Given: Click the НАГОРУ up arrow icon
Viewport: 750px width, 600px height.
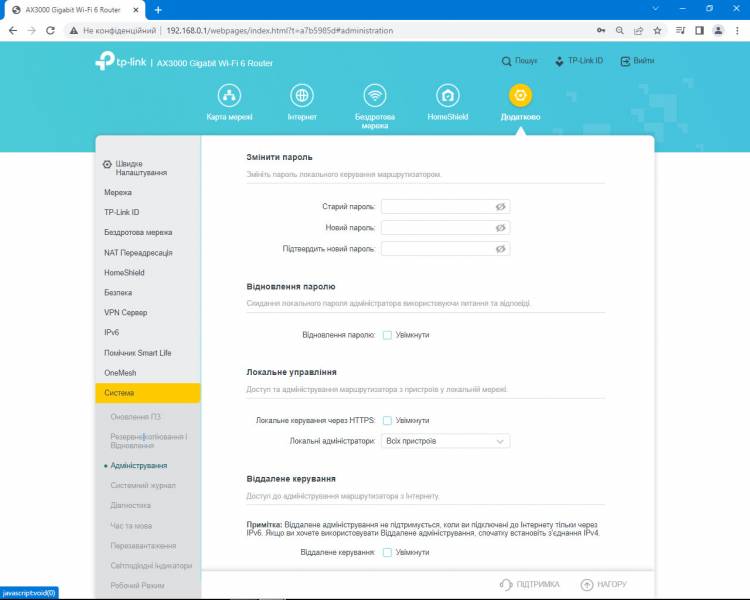Looking at the screenshot, I should (587, 584).
